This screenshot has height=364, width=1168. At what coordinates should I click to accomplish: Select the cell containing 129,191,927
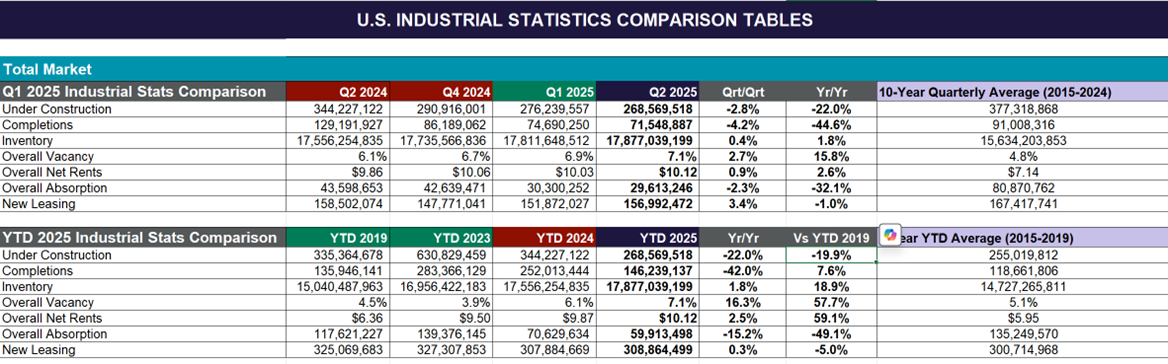tap(337, 124)
